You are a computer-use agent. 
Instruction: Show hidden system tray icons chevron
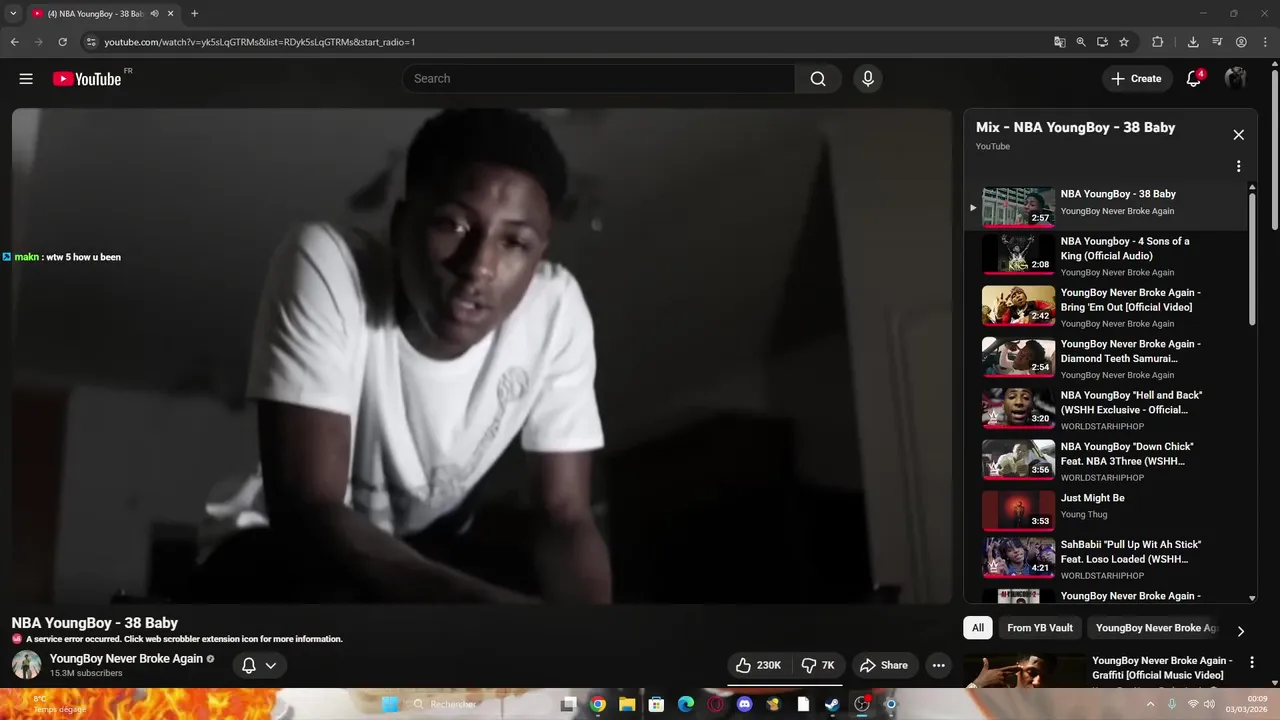tap(1149, 704)
